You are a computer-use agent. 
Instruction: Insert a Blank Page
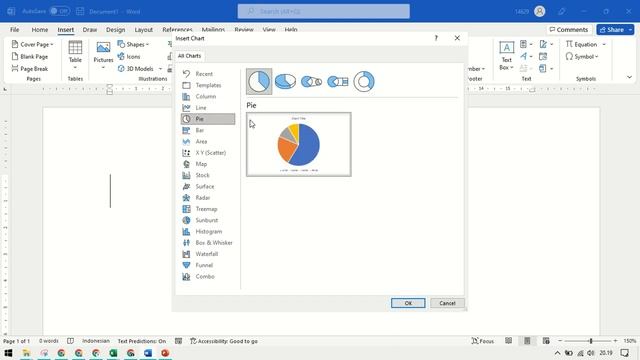(x=30, y=56)
